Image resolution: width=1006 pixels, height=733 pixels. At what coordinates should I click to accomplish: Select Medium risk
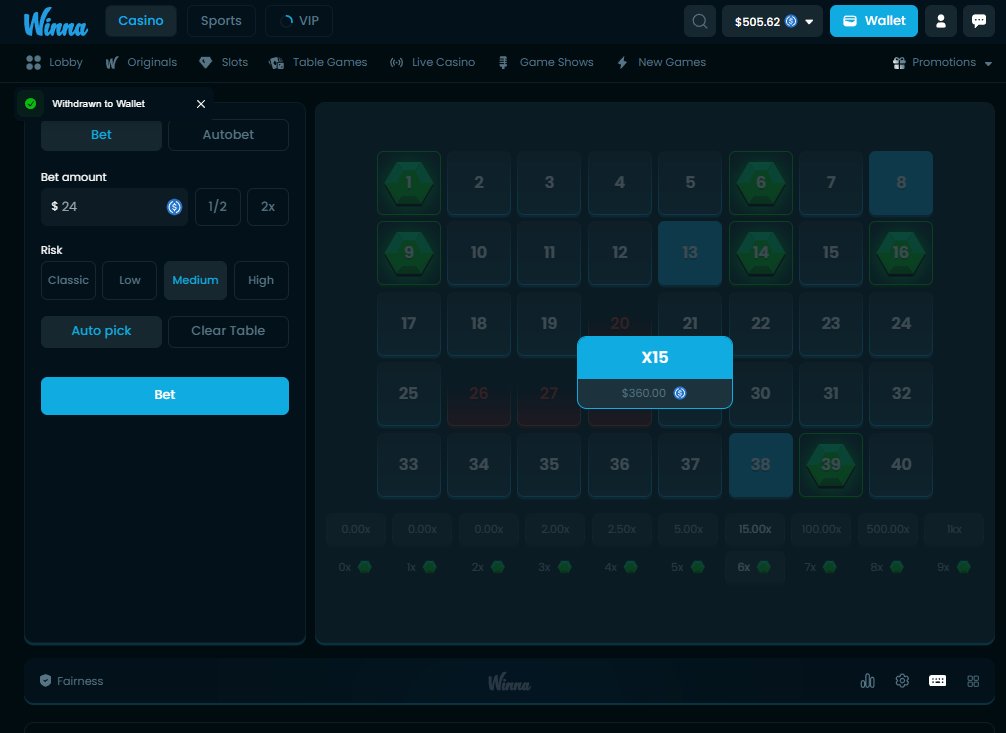click(x=195, y=280)
